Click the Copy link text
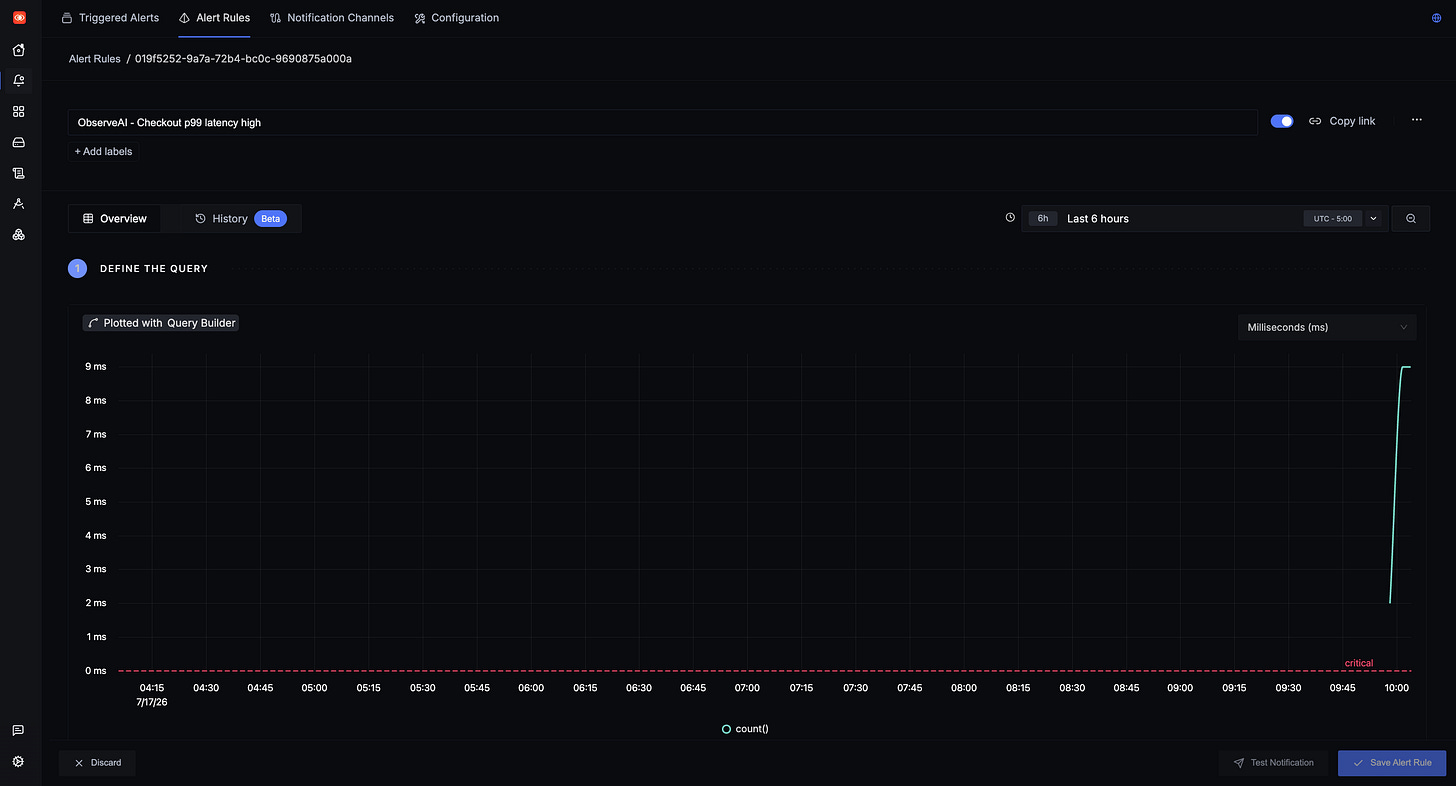This screenshot has width=1456, height=786. point(1352,121)
